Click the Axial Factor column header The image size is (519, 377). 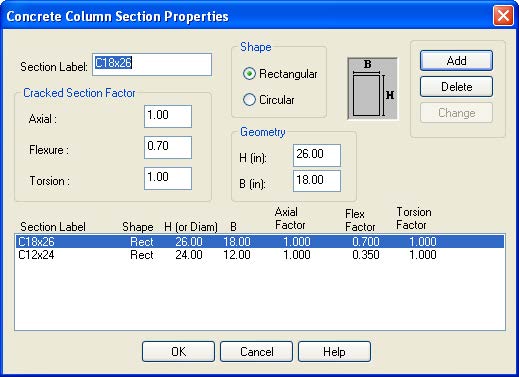[x=290, y=218]
